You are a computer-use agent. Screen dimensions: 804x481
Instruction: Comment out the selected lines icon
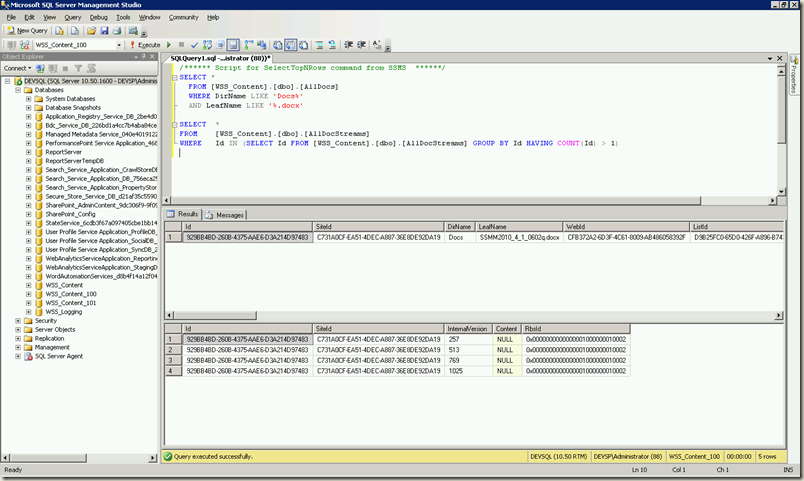click(x=319, y=45)
